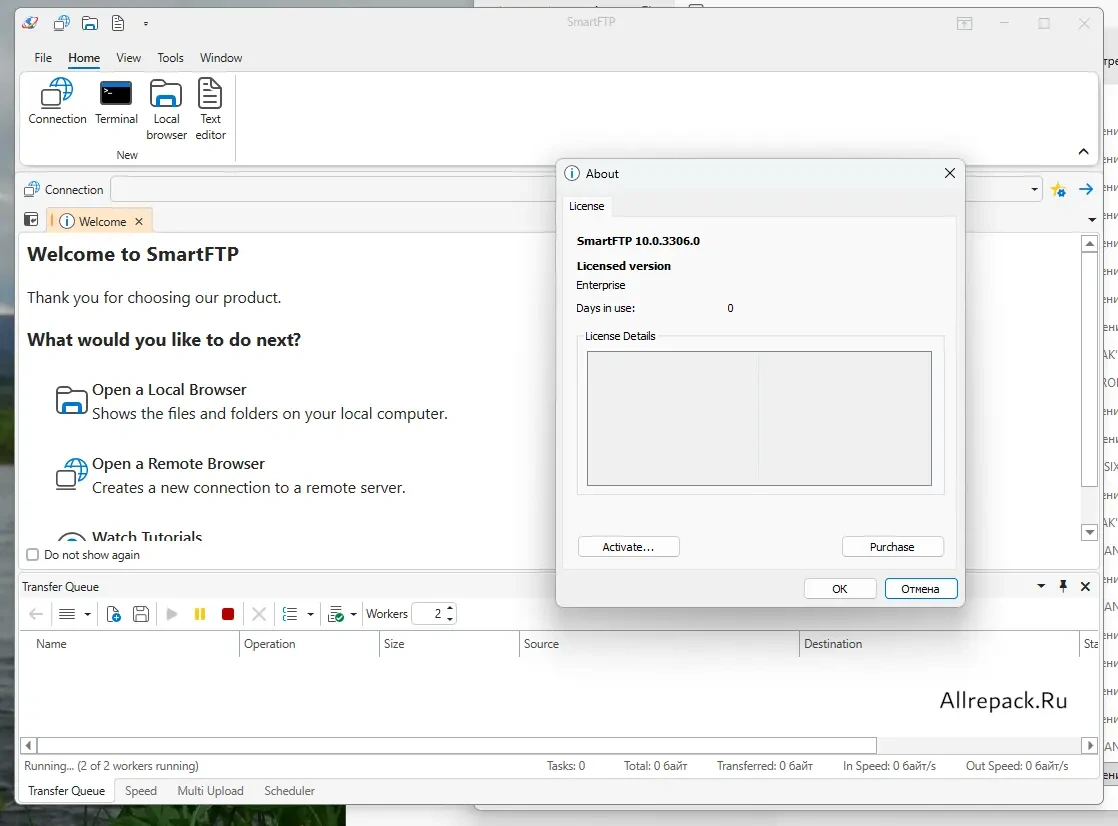Open the File menu

(43, 58)
